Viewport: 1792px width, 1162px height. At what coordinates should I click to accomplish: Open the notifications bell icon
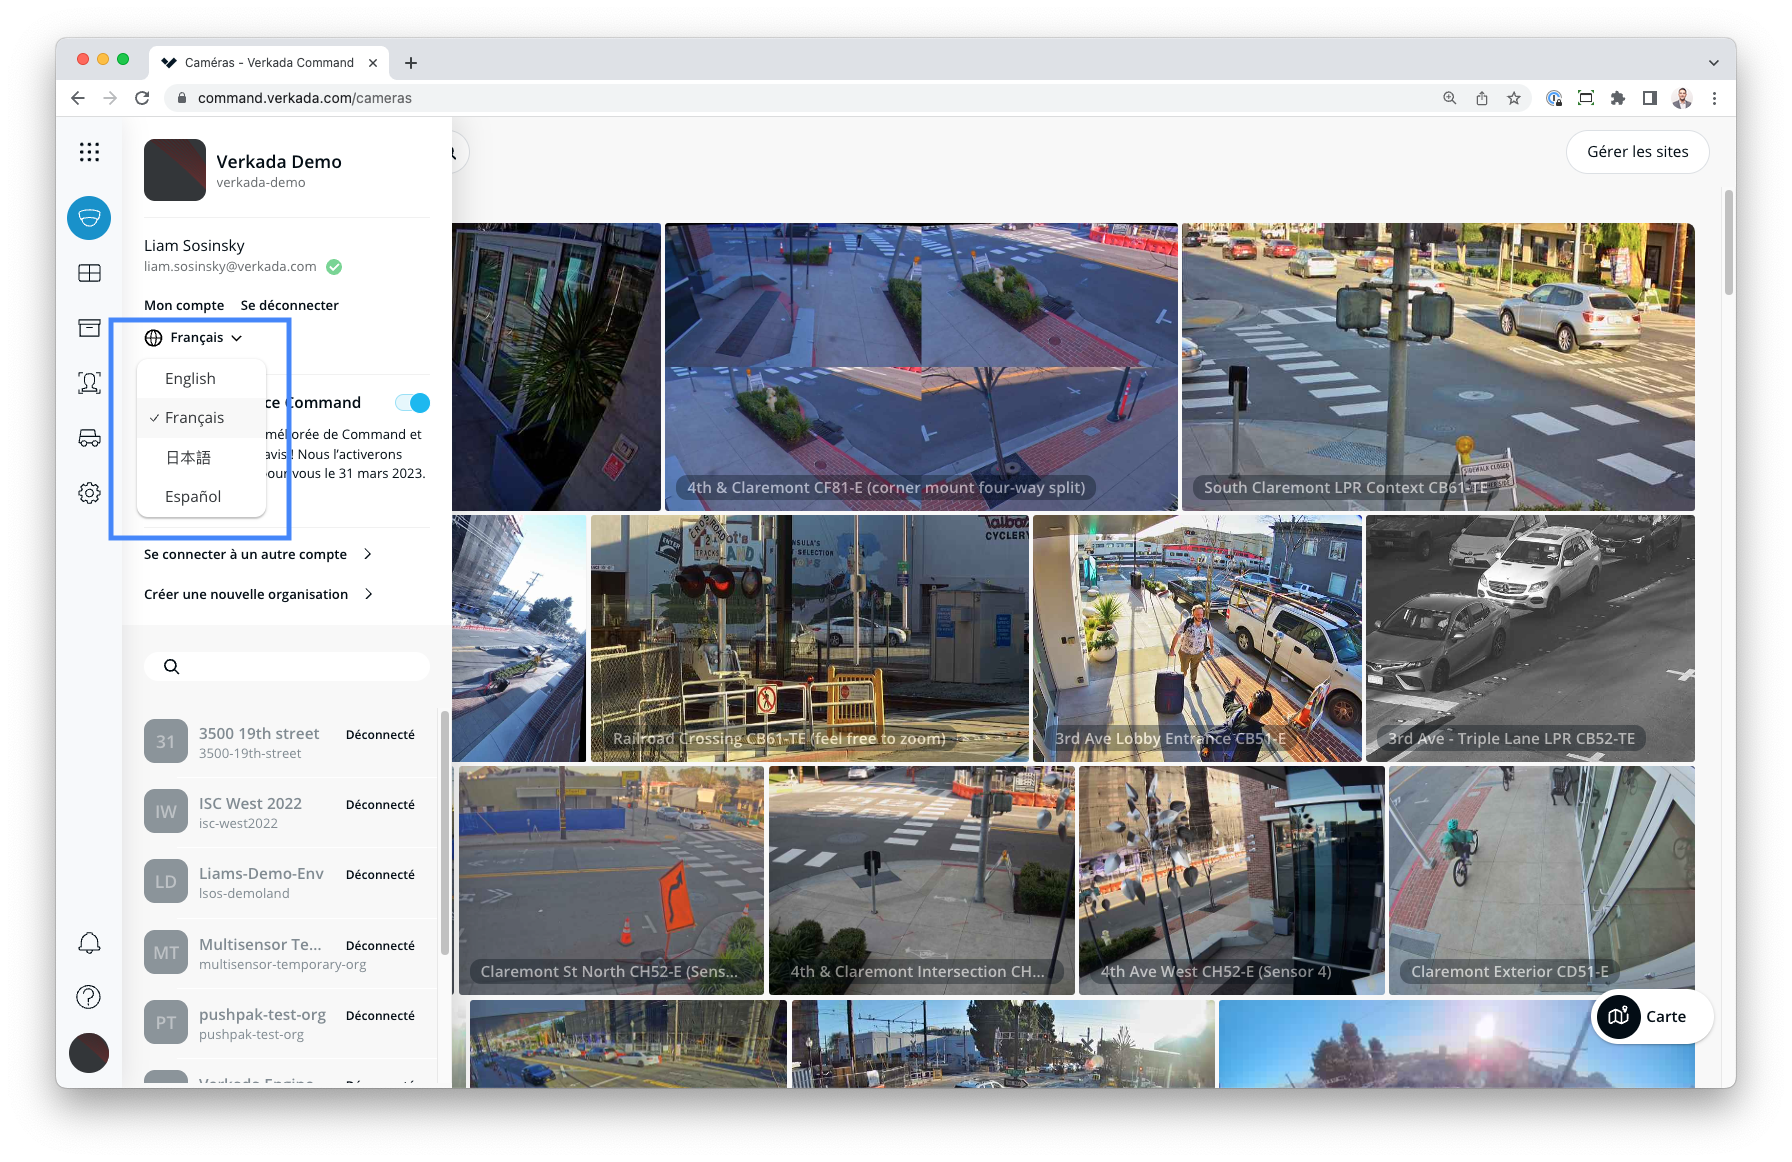click(89, 943)
